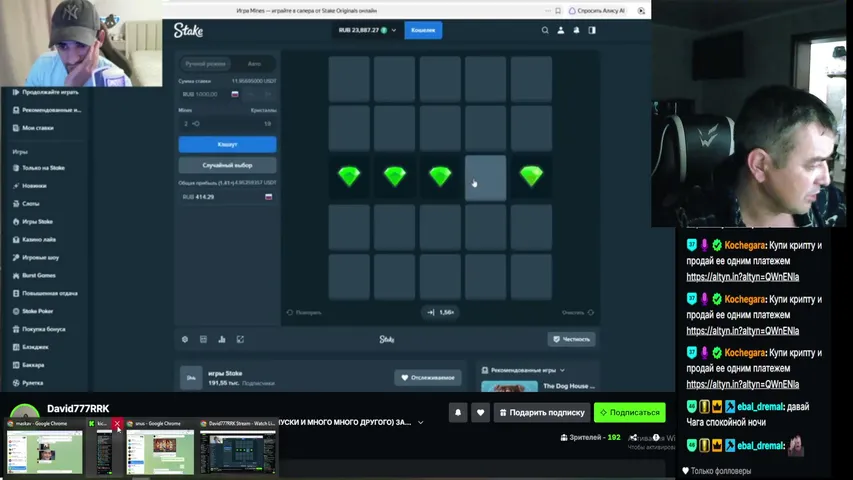This screenshot has width=853, height=480.
Task: Open live stats chart icon below board
Action: pos(222,339)
